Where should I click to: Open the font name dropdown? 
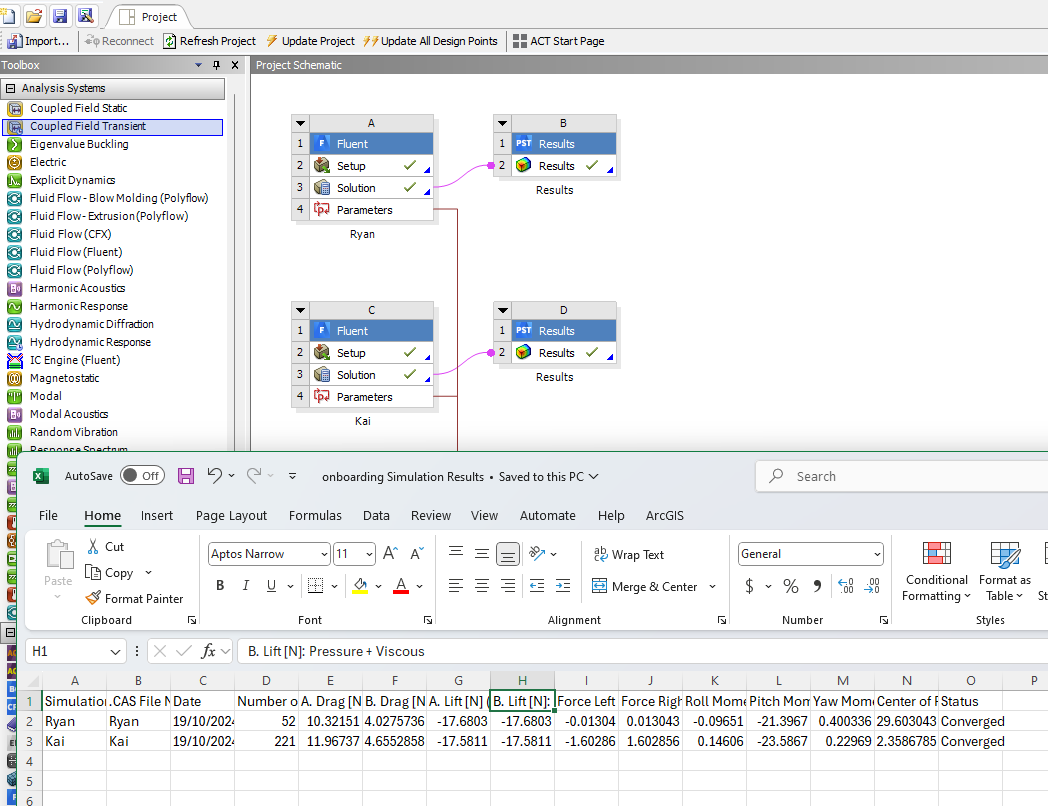click(324, 554)
